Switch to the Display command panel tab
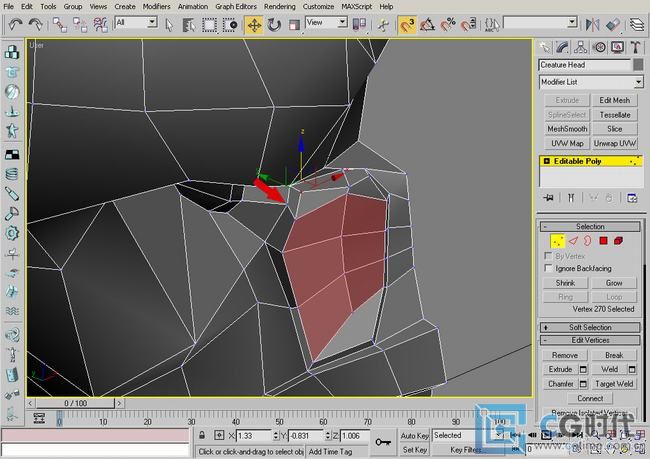 coord(617,47)
